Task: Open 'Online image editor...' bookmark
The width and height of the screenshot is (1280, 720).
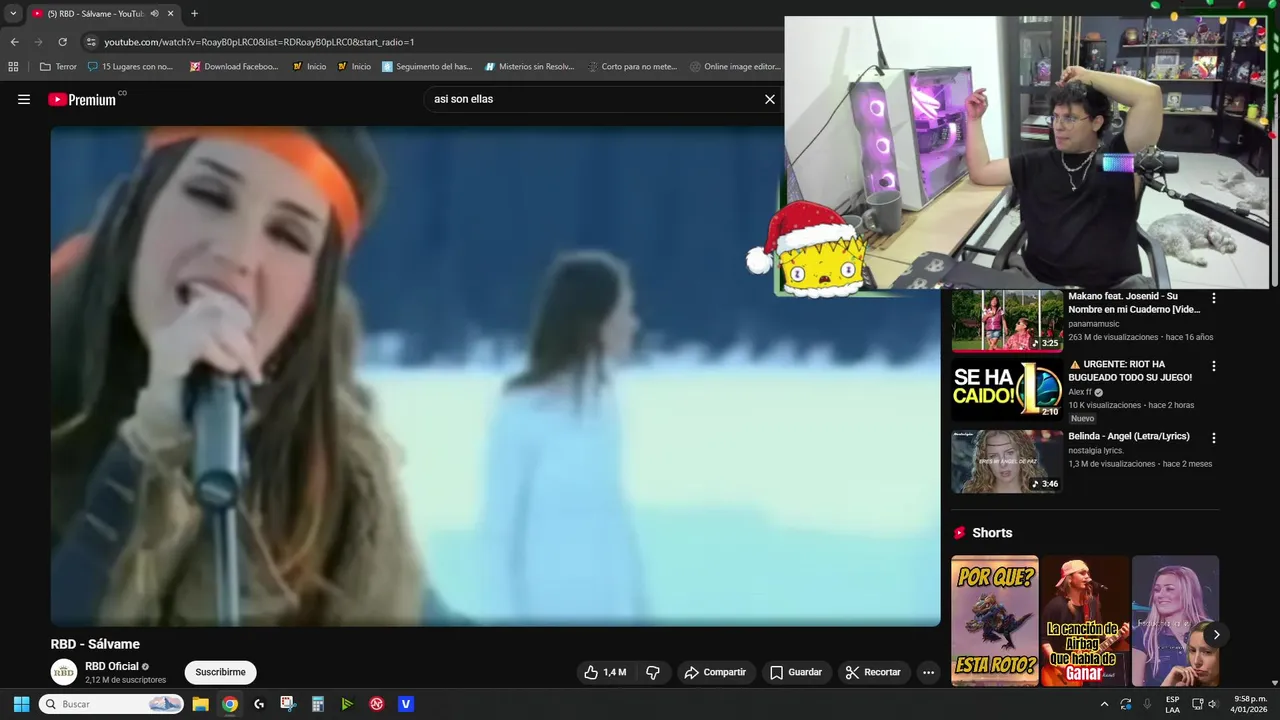Action: (734, 67)
